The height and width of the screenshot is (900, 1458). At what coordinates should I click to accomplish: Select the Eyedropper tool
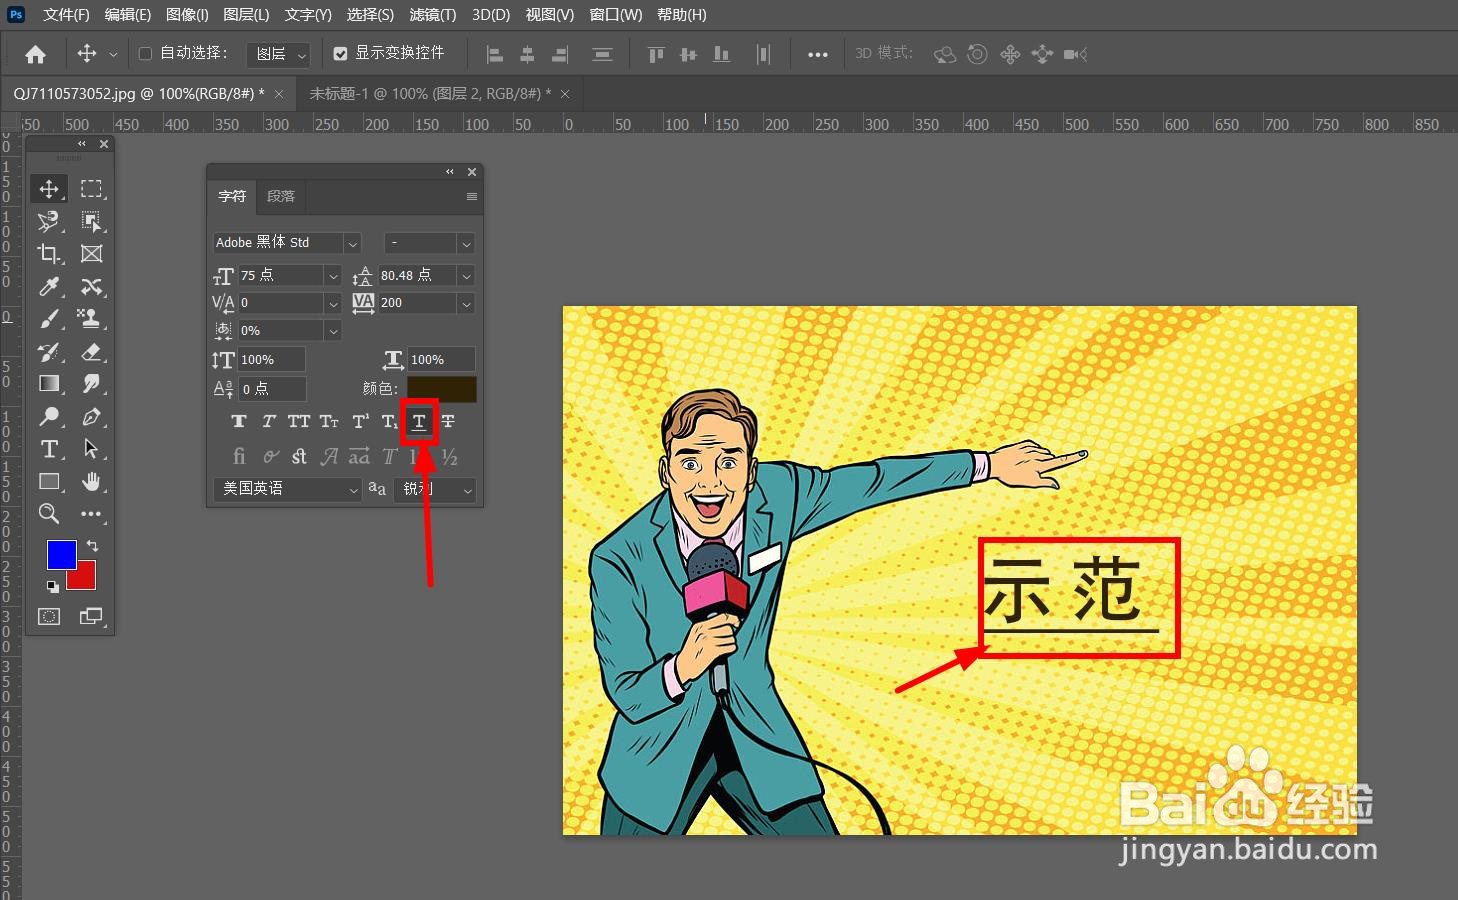click(x=48, y=287)
